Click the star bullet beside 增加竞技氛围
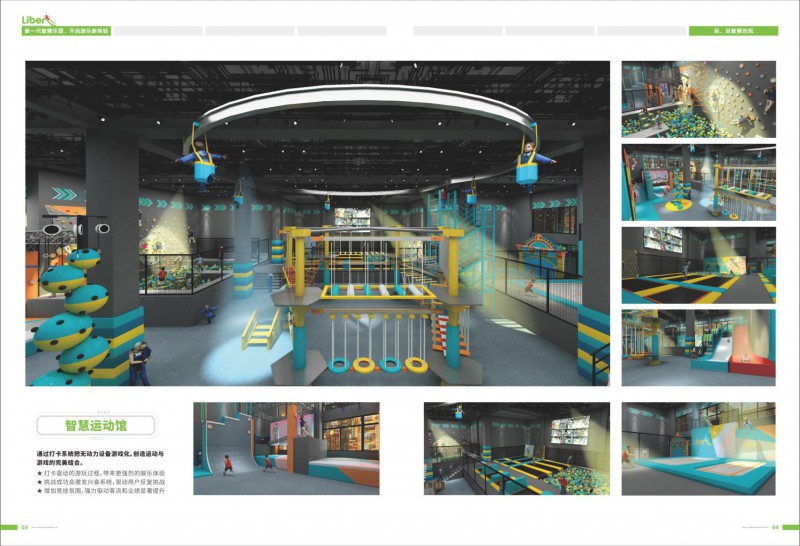This screenshot has height=546, width=800. tap(38, 491)
